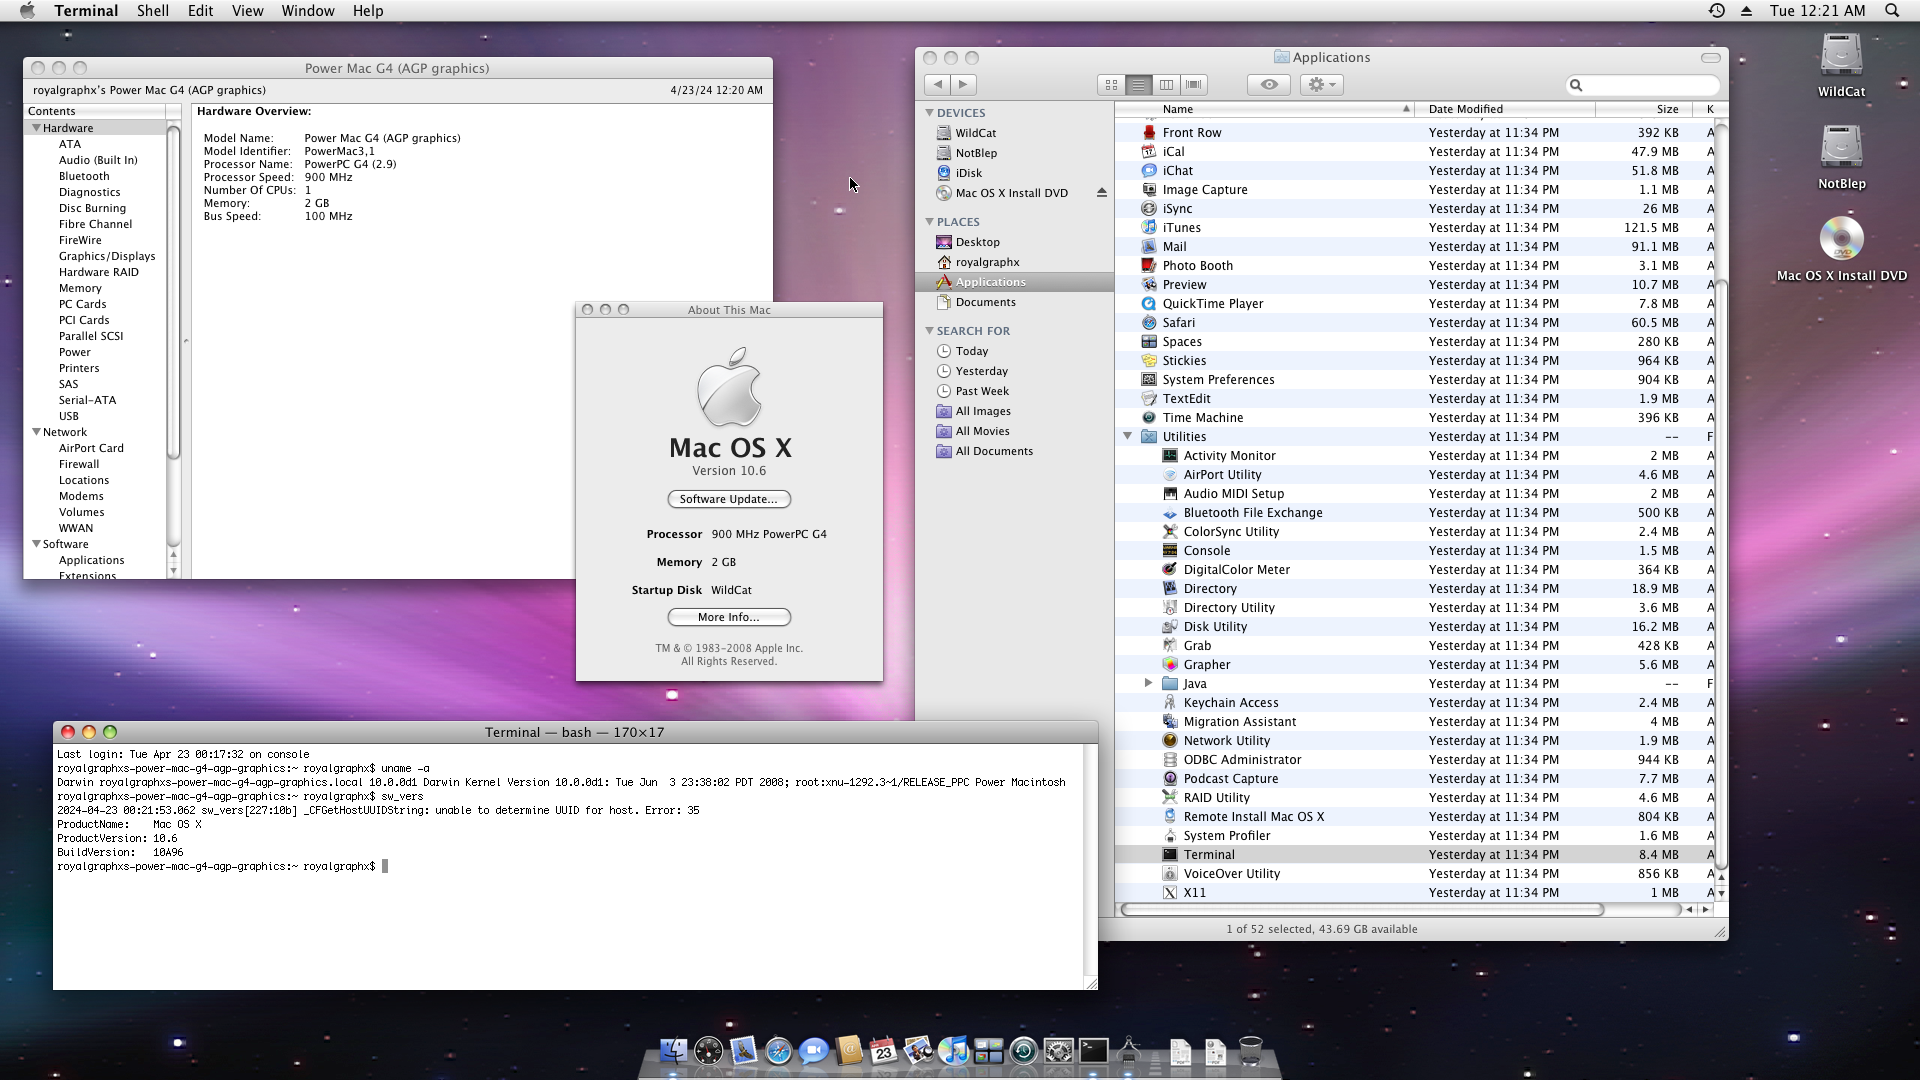The image size is (1920, 1080).
Task: Select Memory in System Profiler hardware list
Action: click(x=80, y=288)
